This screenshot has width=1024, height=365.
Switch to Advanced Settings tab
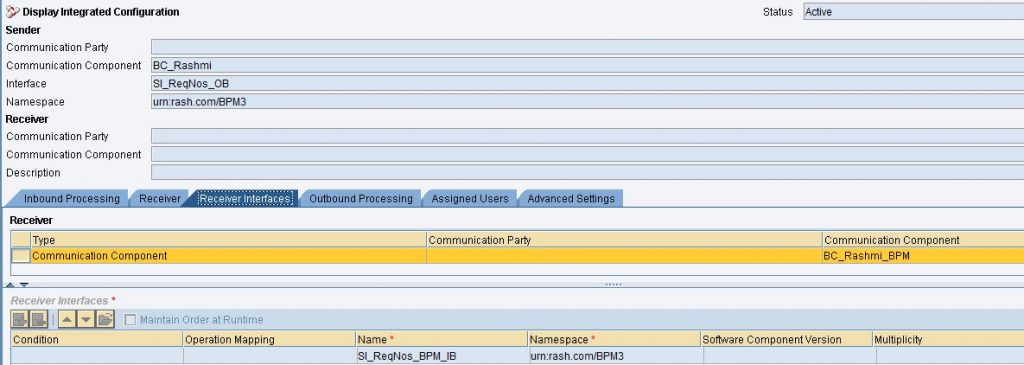[571, 198]
